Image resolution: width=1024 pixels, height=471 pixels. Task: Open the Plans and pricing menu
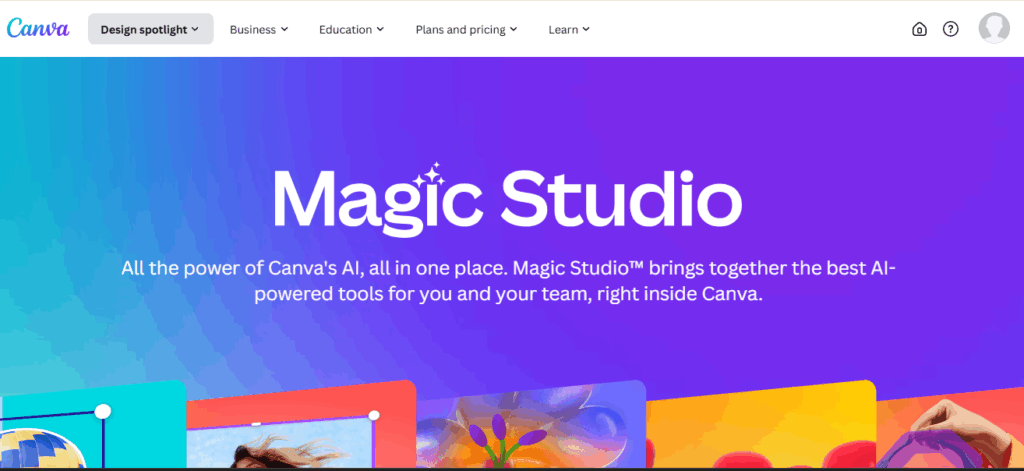tap(466, 29)
